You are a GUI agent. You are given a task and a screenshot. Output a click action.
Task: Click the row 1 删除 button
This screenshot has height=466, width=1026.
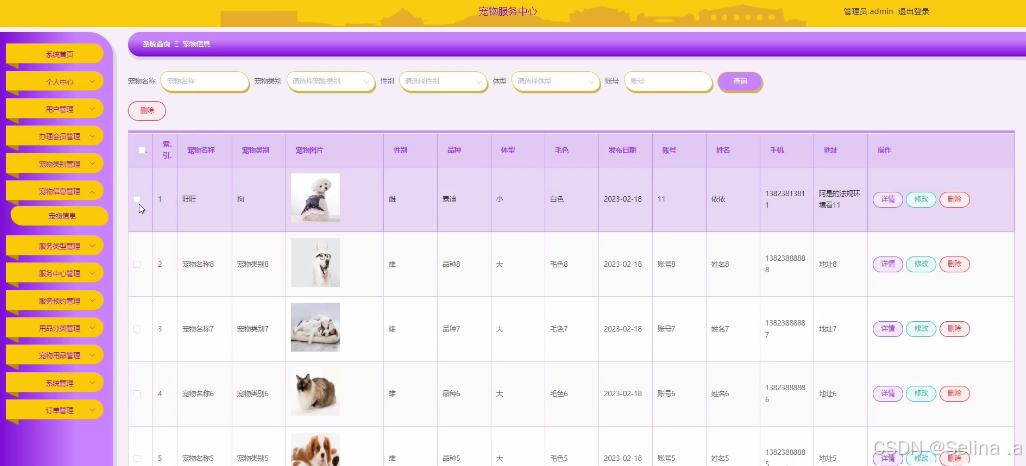point(955,200)
